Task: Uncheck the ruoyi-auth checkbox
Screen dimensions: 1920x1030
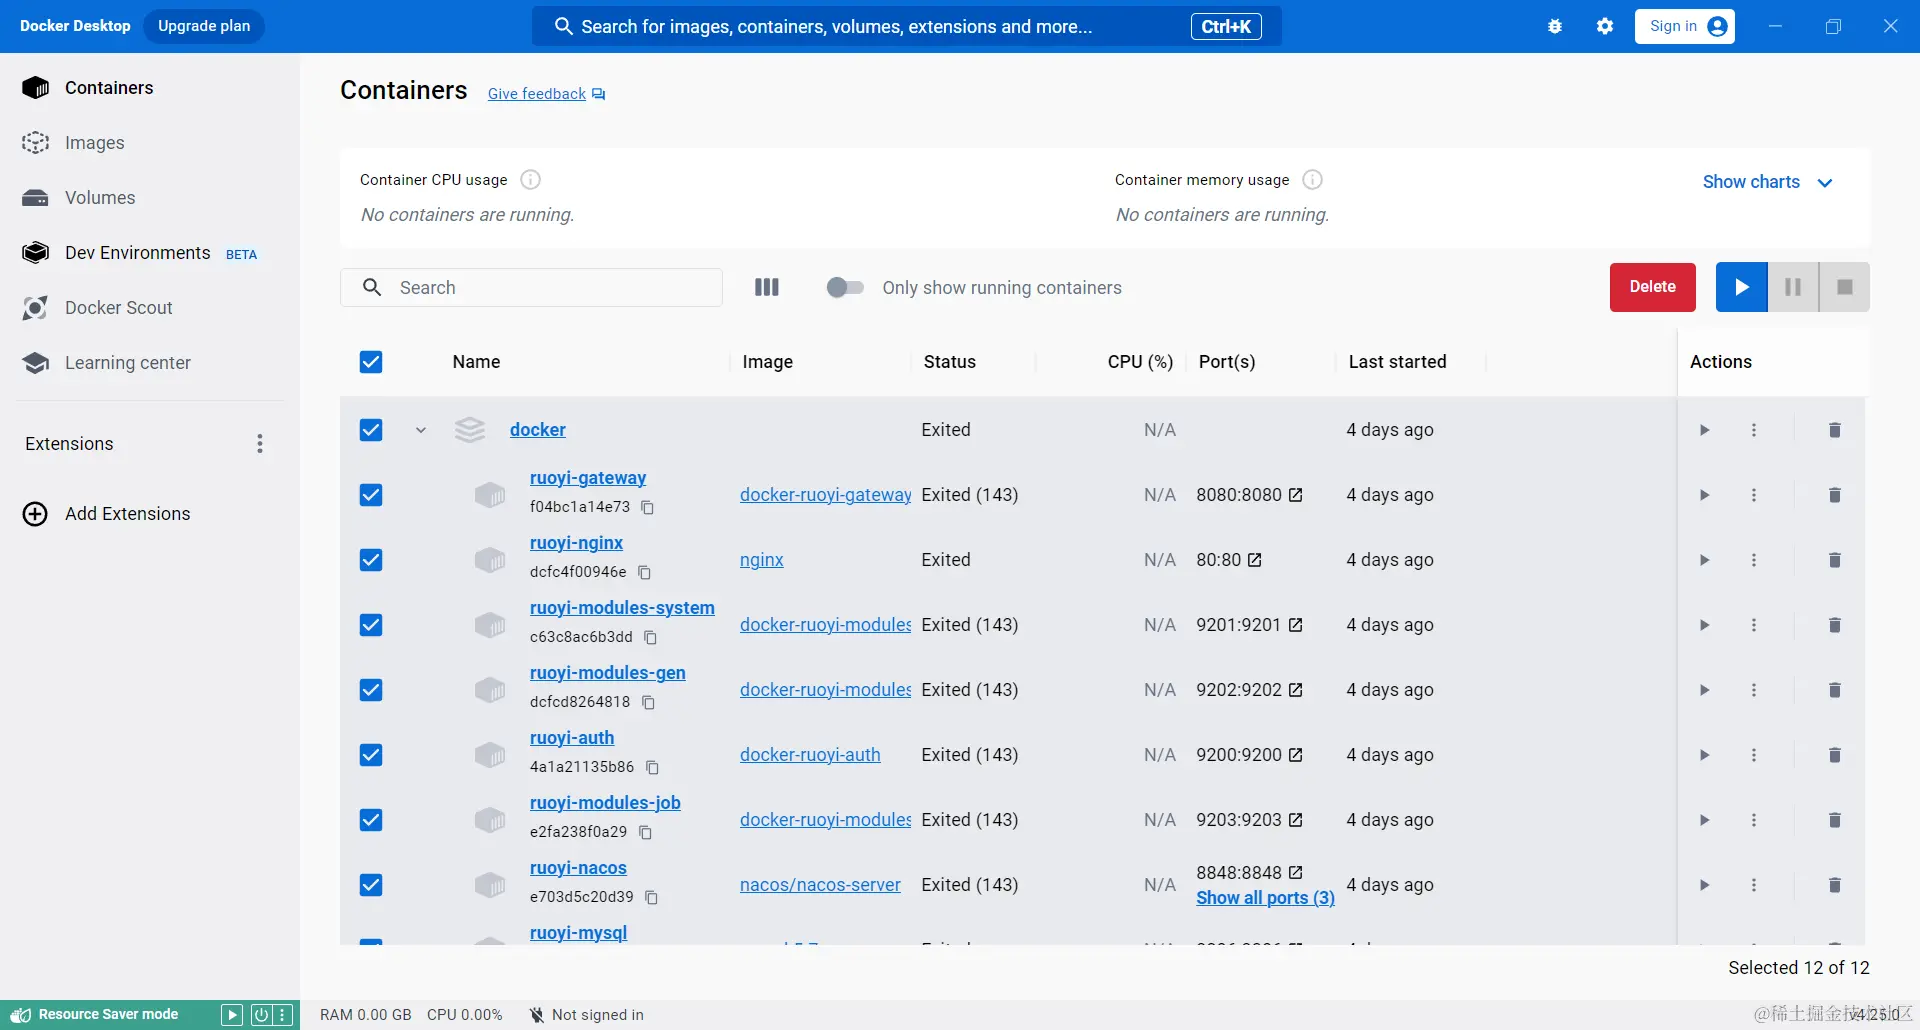Action: pyautogui.click(x=371, y=755)
